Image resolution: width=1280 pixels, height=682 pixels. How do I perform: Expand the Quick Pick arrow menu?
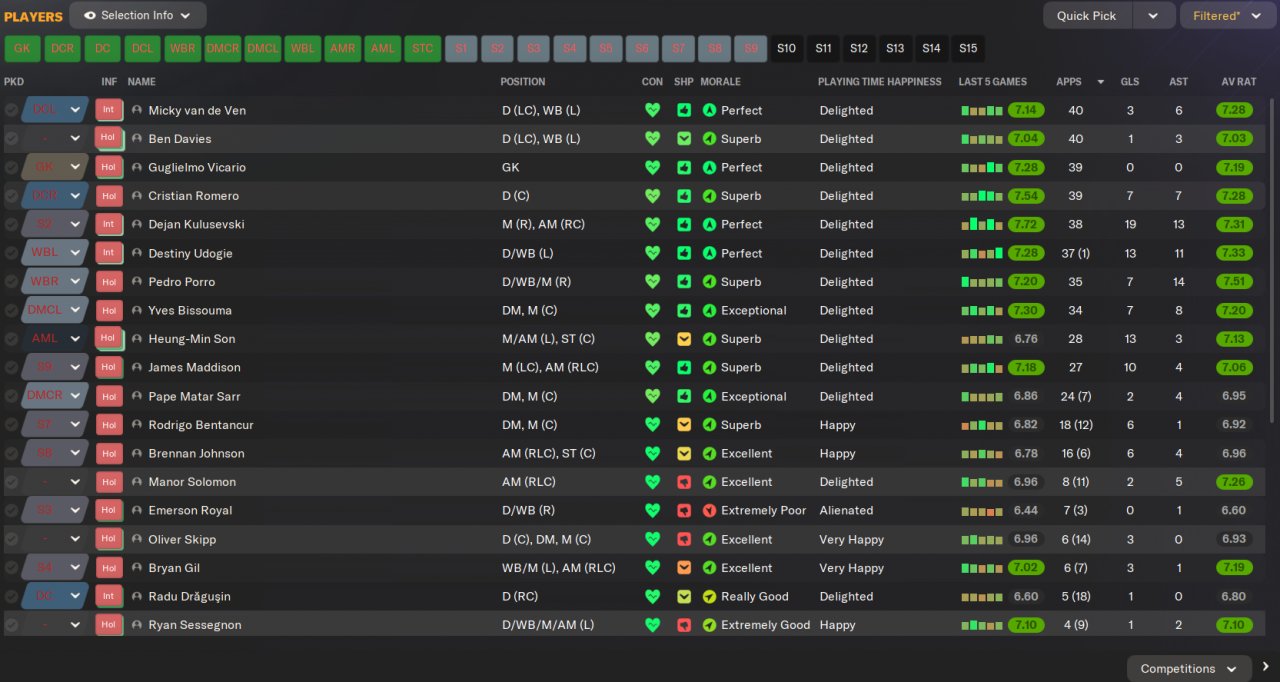(1153, 15)
